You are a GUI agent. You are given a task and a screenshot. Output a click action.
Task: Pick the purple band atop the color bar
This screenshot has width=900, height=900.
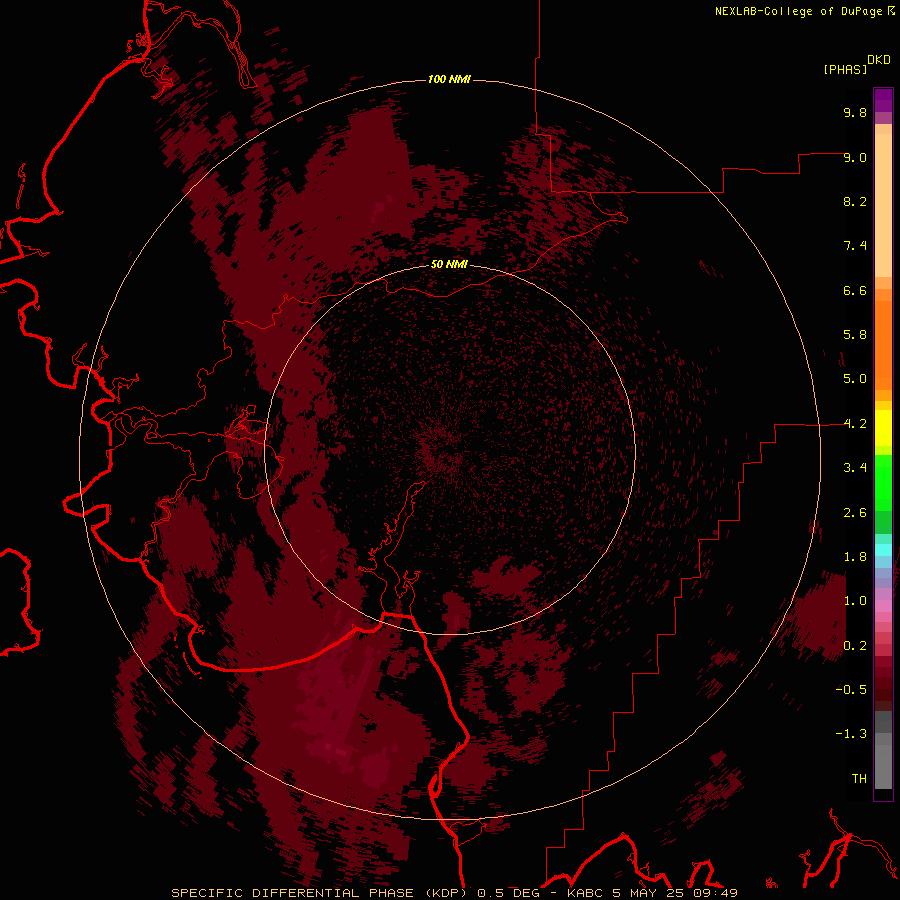883,100
